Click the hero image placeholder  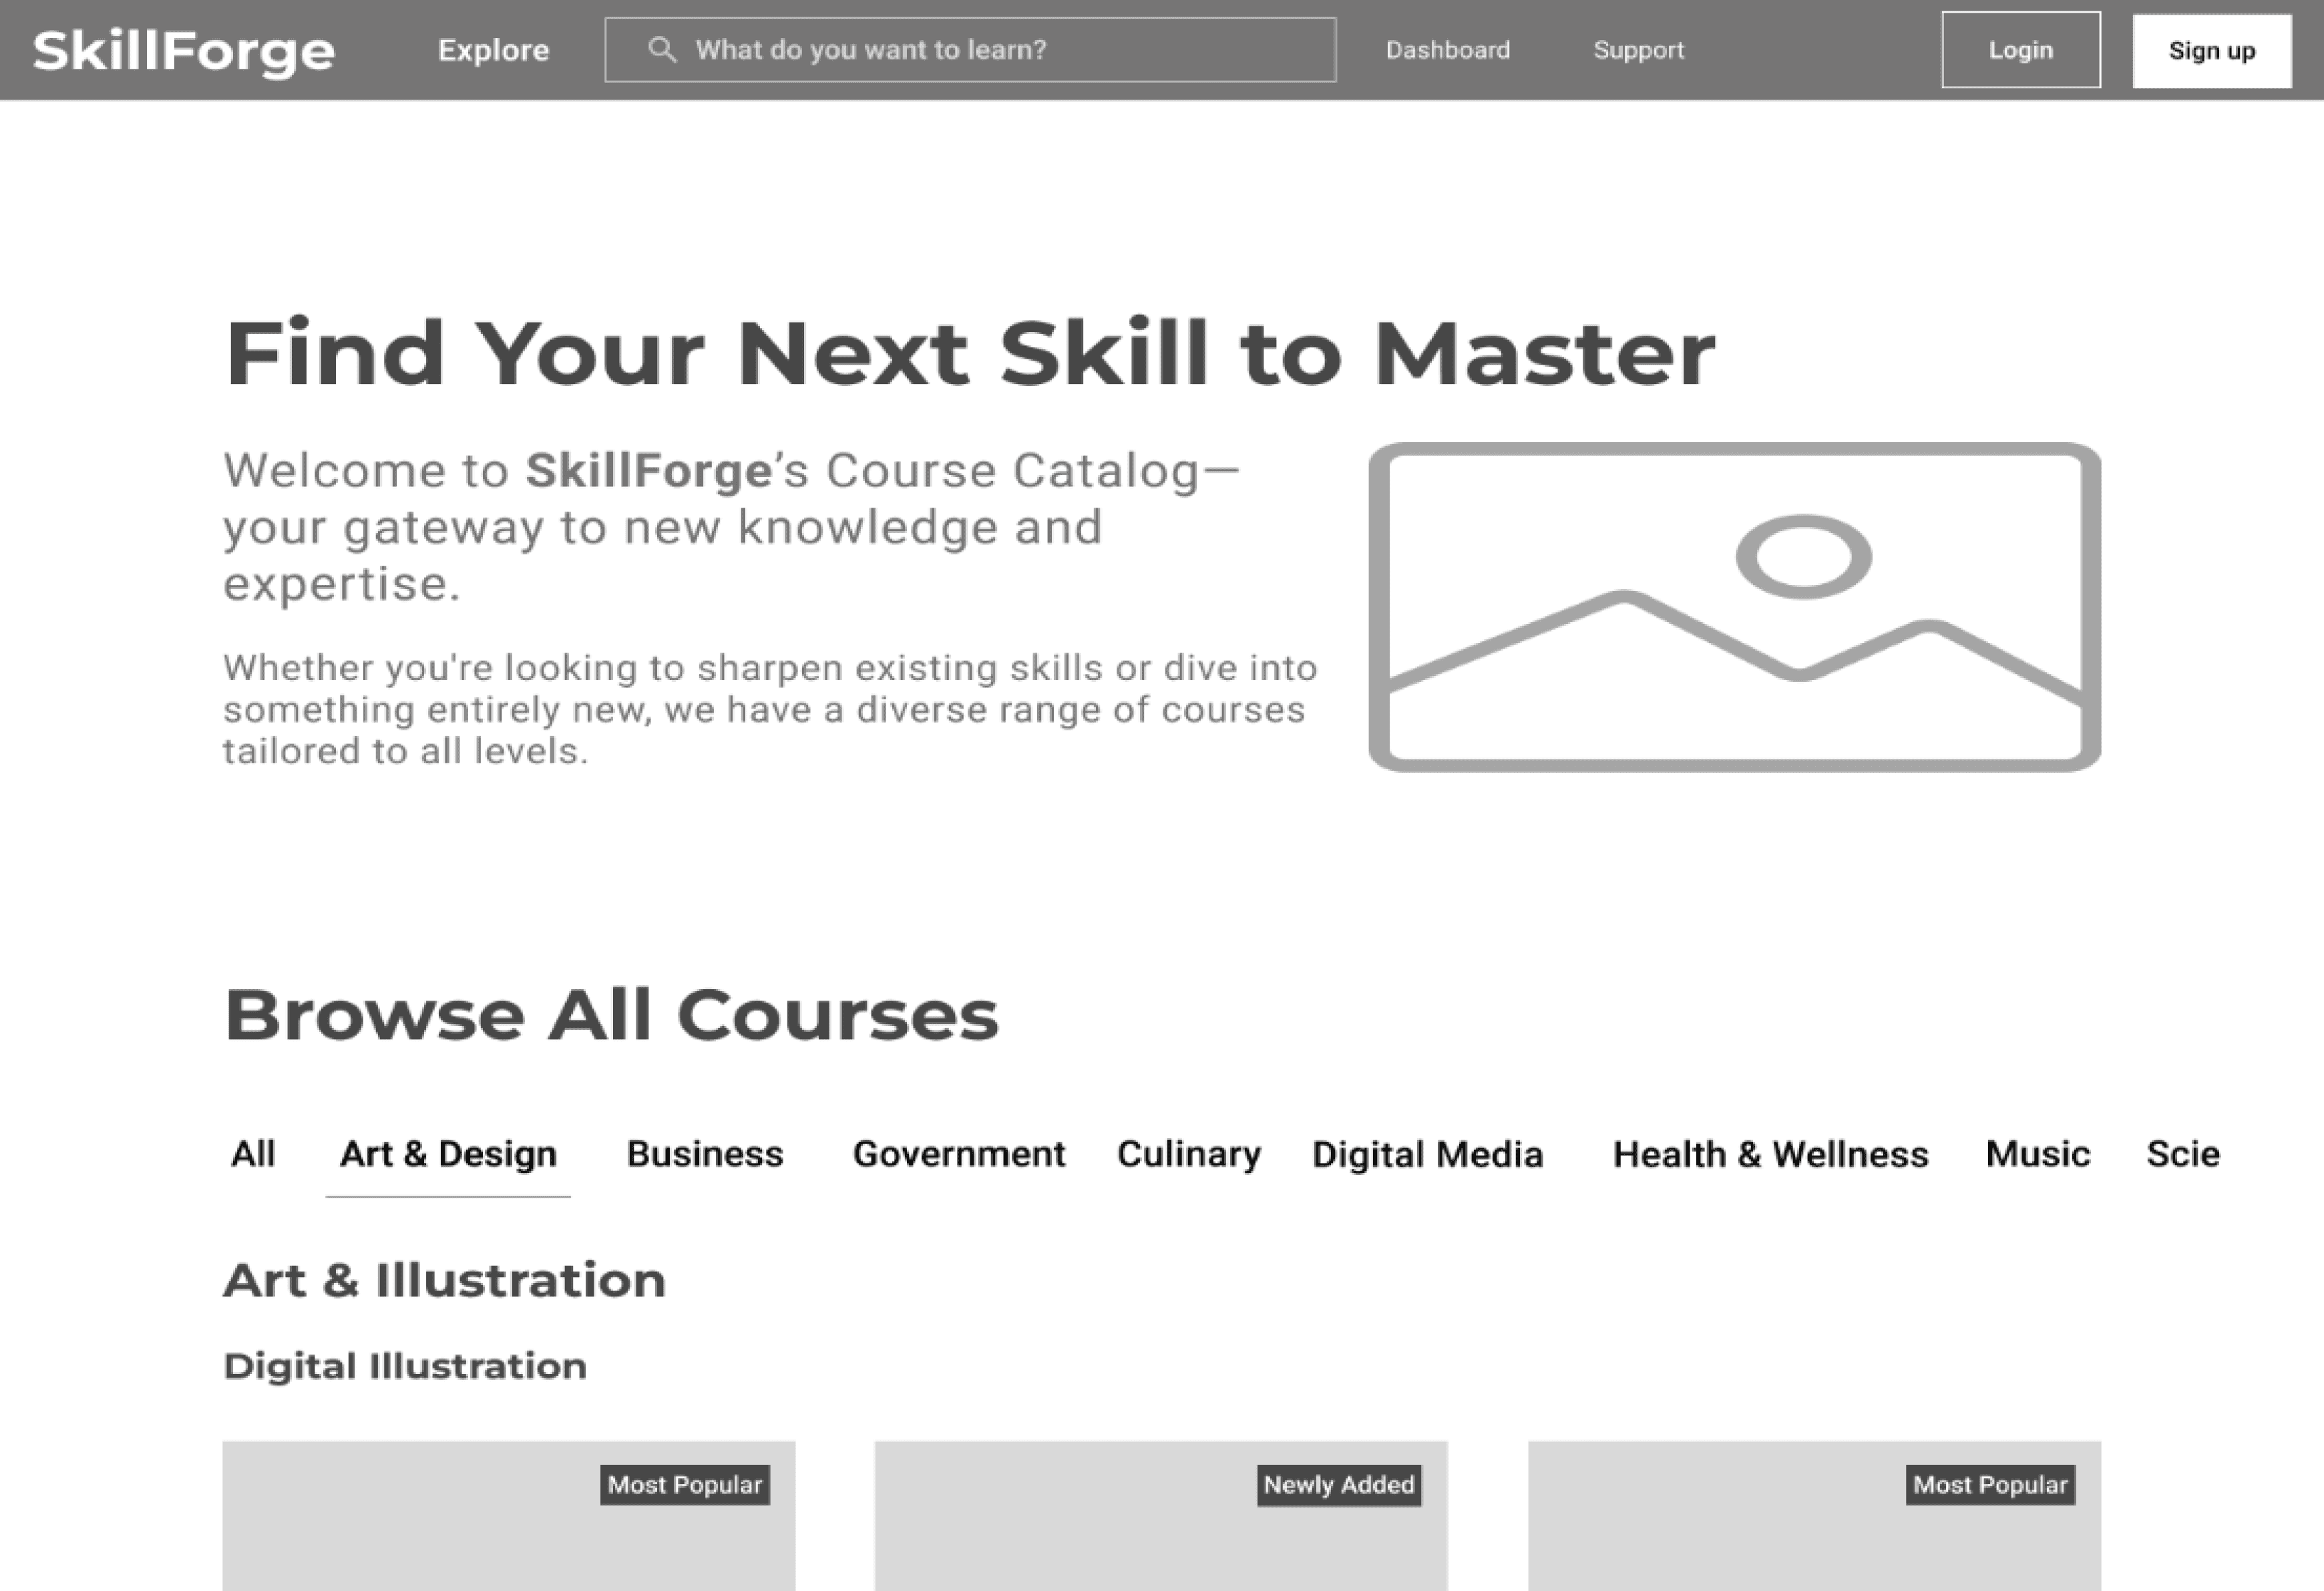1734,607
